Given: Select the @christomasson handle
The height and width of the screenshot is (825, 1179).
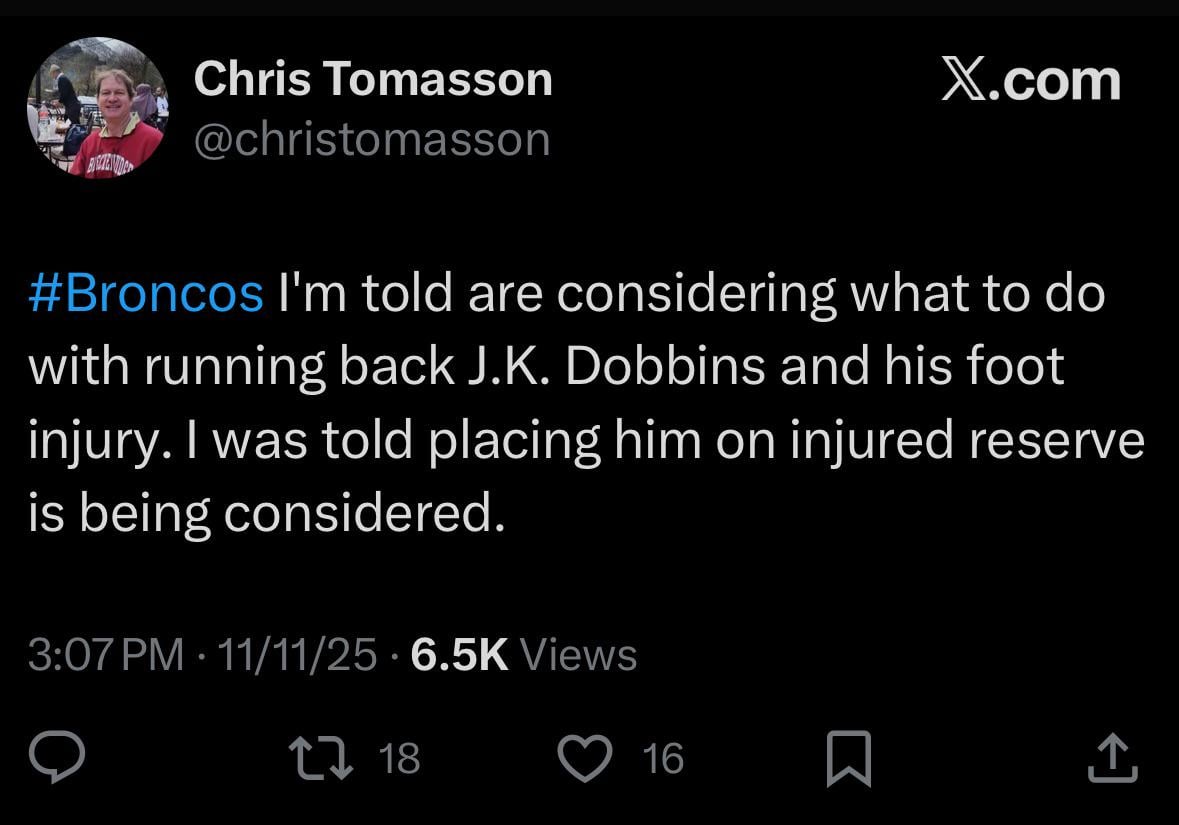Looking at the screenshot, I should point(371,138).
